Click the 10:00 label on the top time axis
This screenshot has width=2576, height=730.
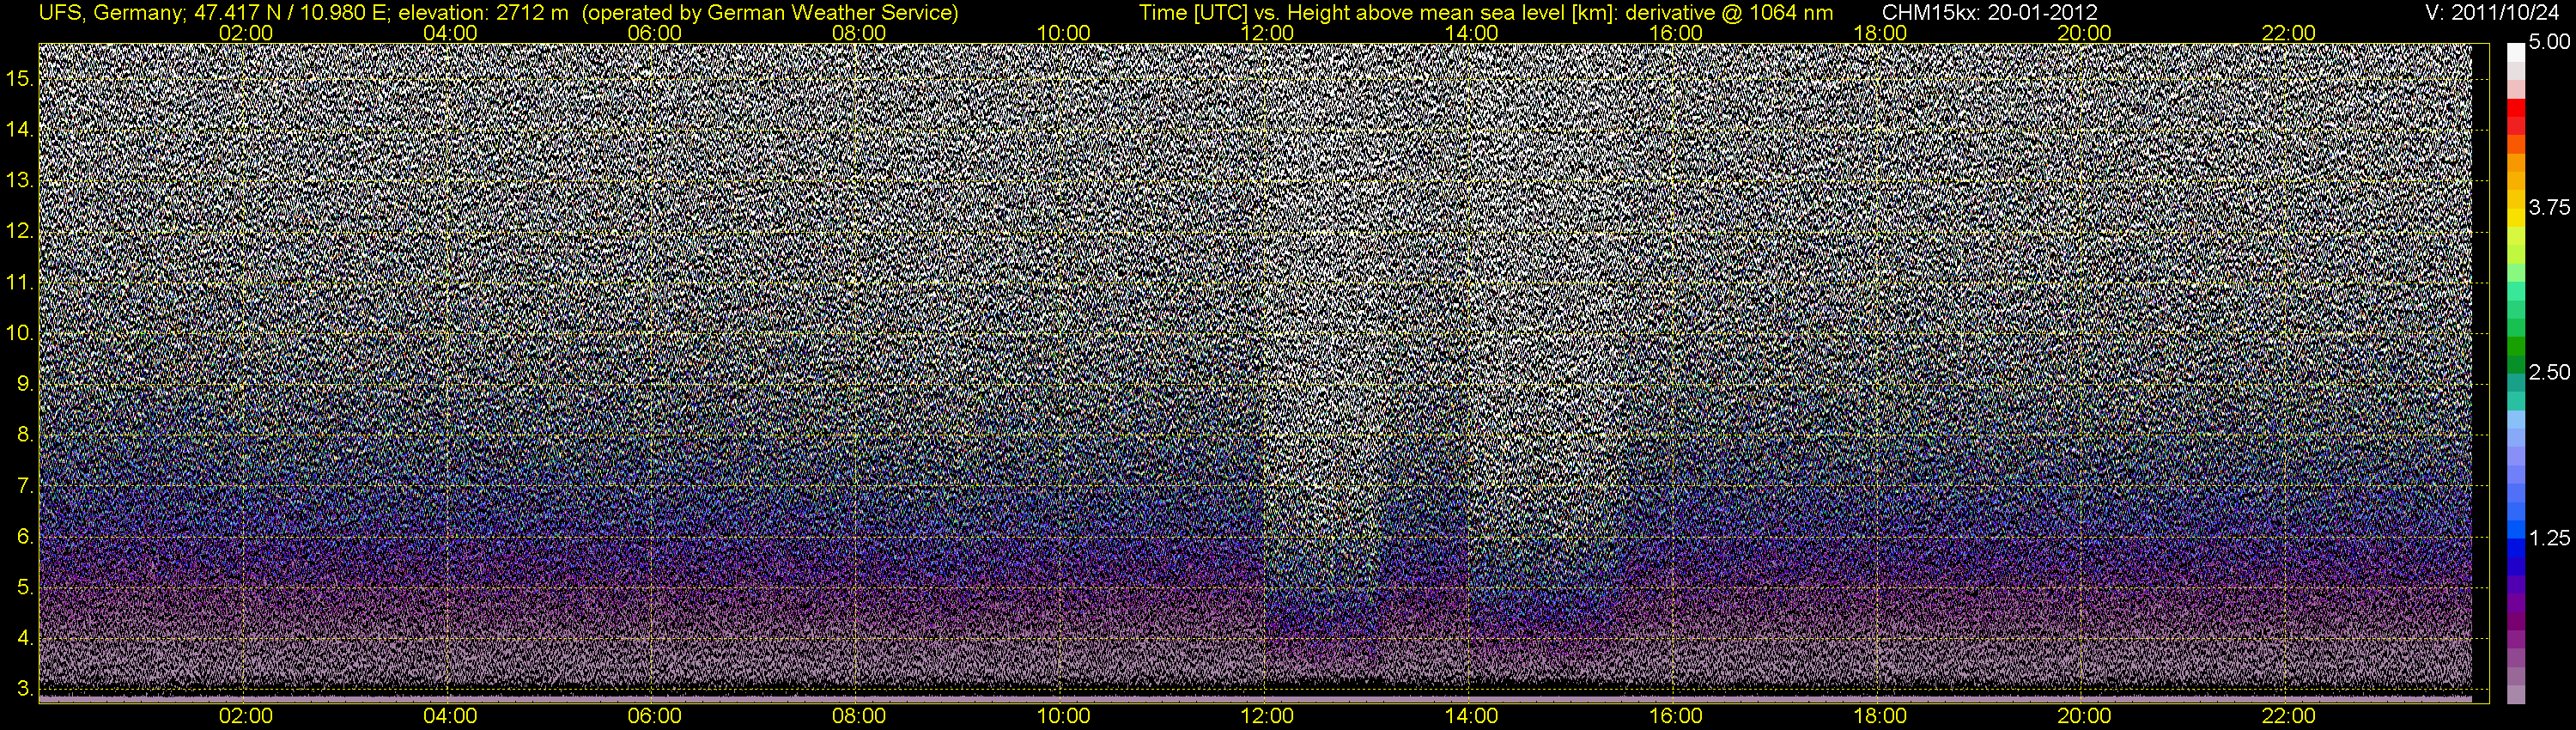(x=1063, y=33)
